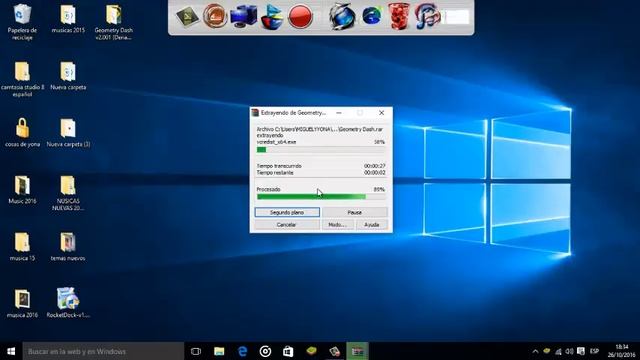Screen dimensions: 640x360
Task: Click the colorful media player dock icon
Action: [272, 16]
